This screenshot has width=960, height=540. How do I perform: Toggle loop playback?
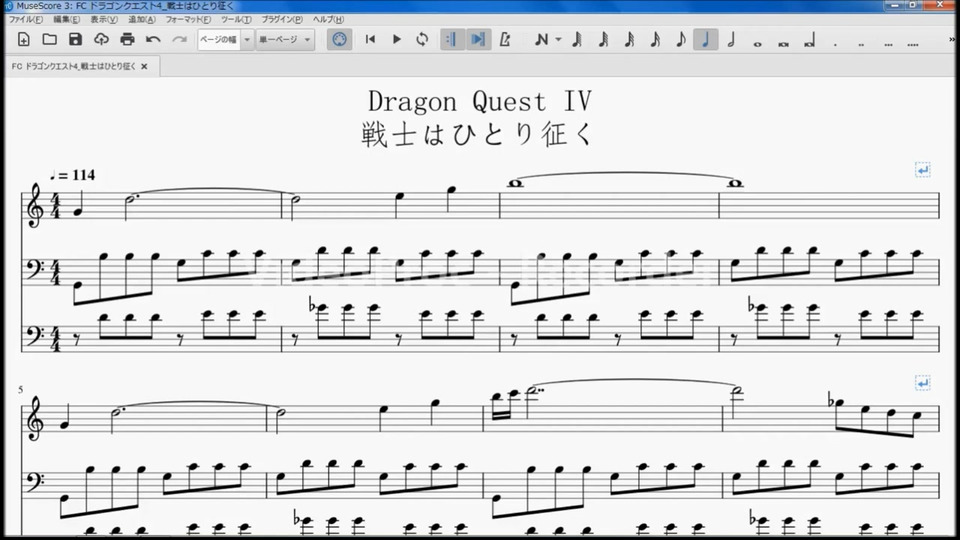tap(422, 40)
